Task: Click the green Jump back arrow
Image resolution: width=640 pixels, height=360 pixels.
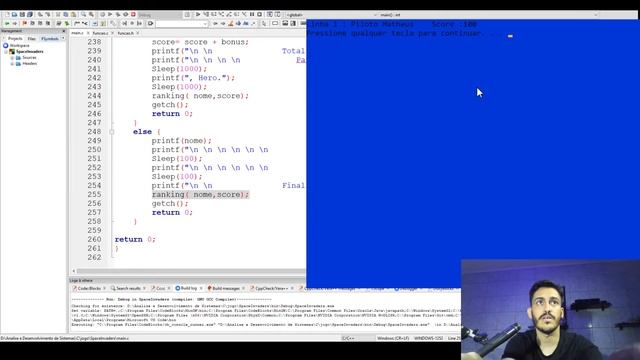Action: (7, 23)
